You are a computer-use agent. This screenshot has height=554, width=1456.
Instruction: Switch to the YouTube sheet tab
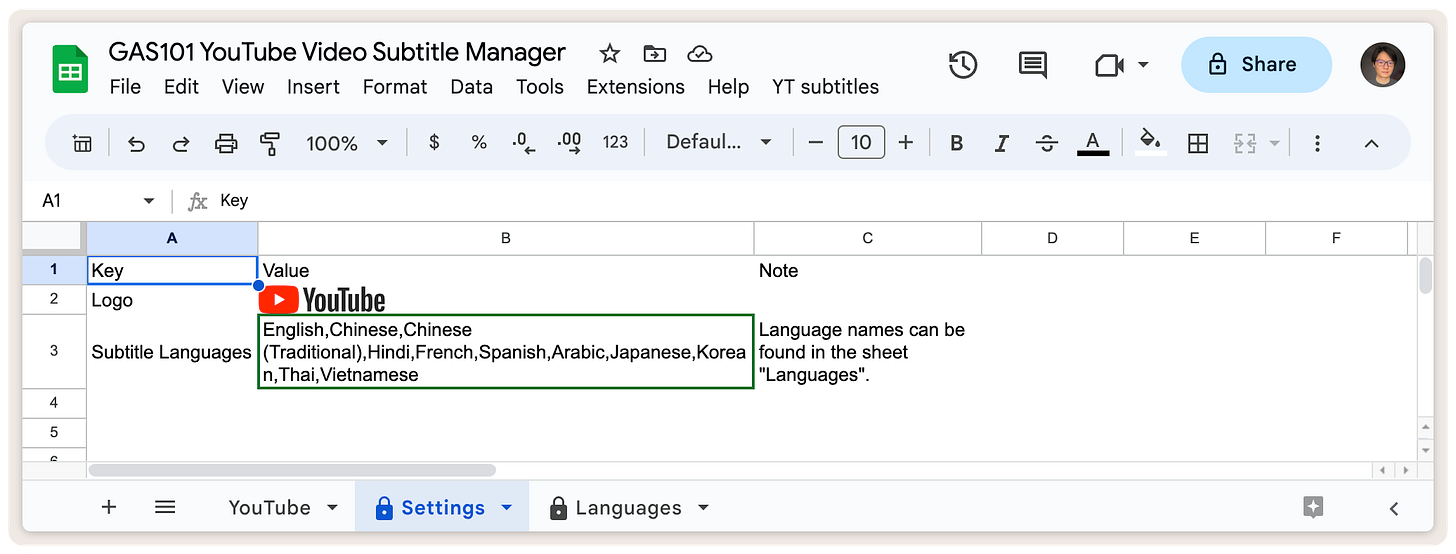tap(269, 508)
